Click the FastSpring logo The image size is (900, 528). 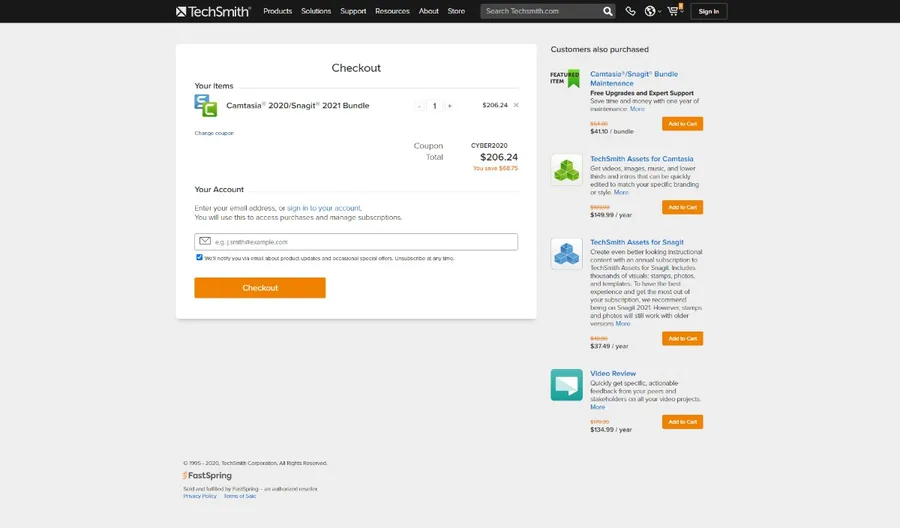click(x=207, y=475)
